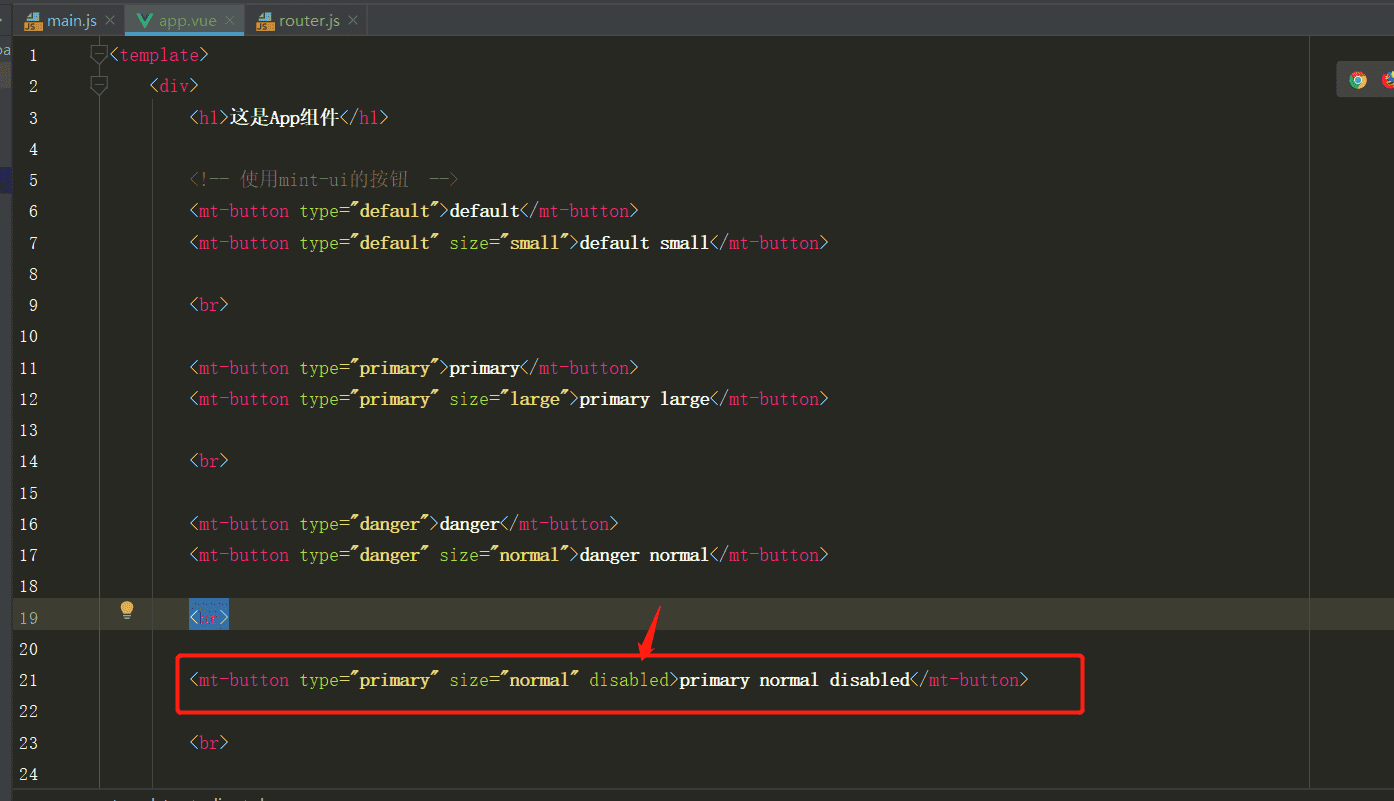Screen dimensions: 1394x801
Task: Click the br tag on line 23
Action: (209, 743)
